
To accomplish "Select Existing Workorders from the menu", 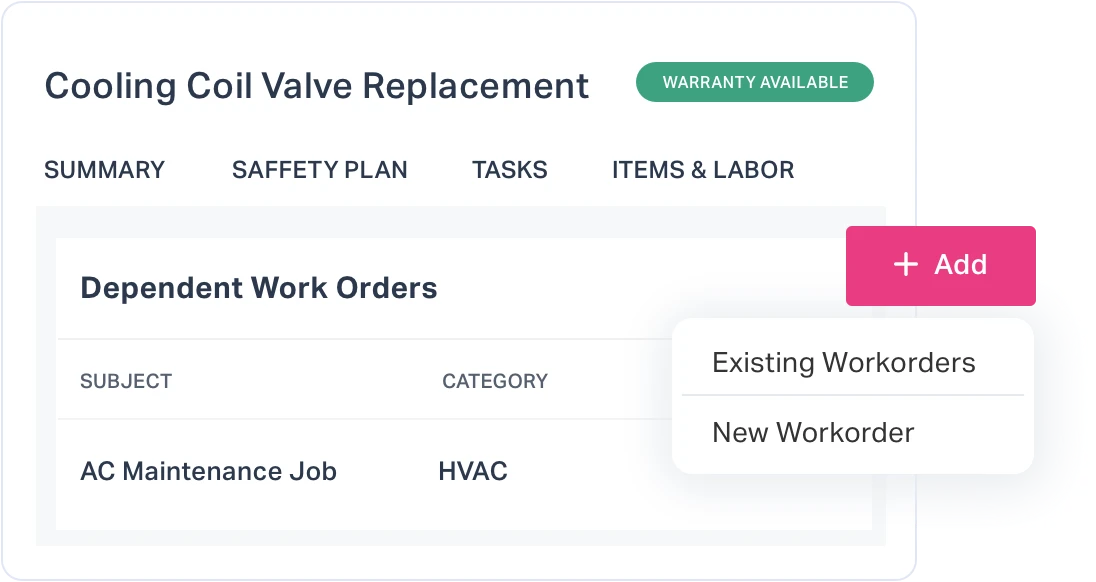I will (x=843, y=362).
